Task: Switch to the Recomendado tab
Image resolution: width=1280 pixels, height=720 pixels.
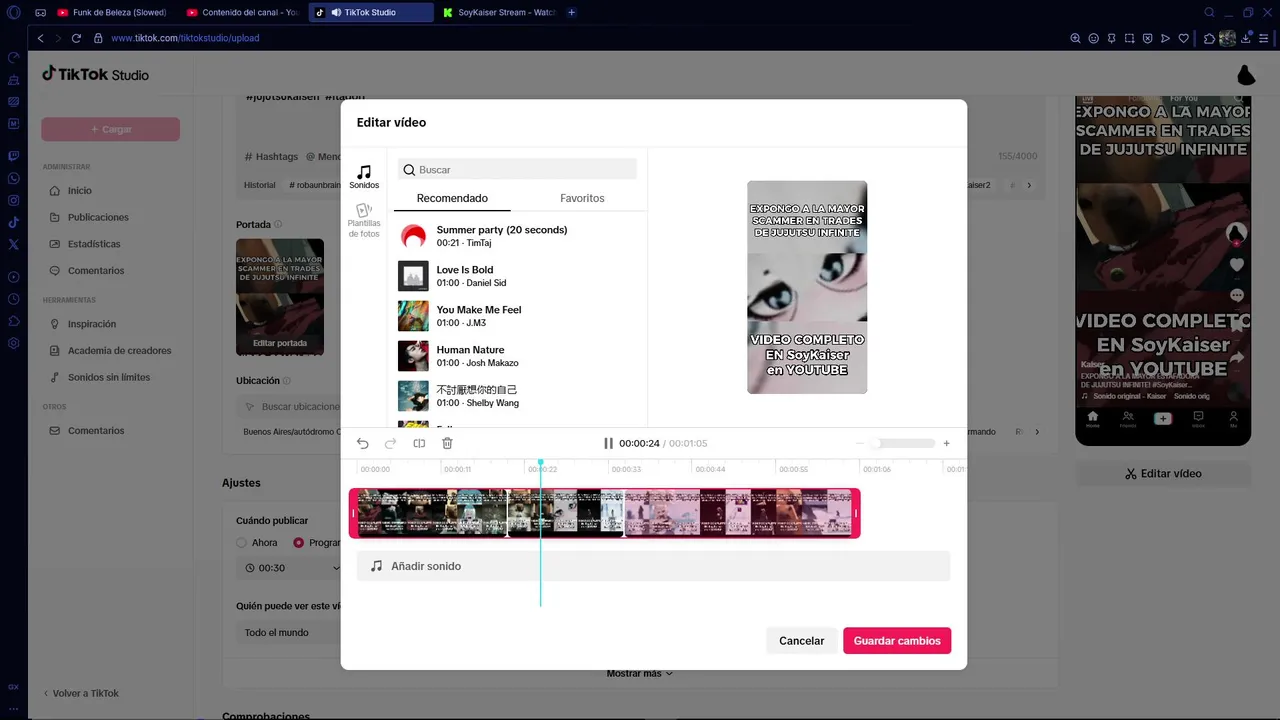Action: (452, 198)
